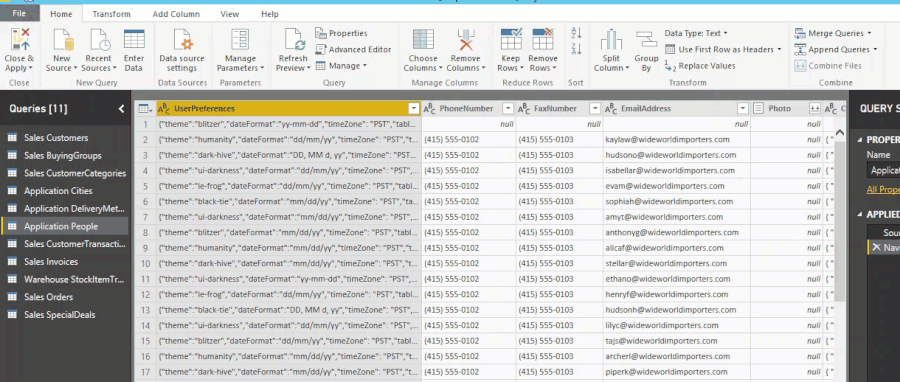Open FaxNumber column filter dropdown
Image resolution: width=900 pixels, height=382 pixels.
tap(595, 108)
